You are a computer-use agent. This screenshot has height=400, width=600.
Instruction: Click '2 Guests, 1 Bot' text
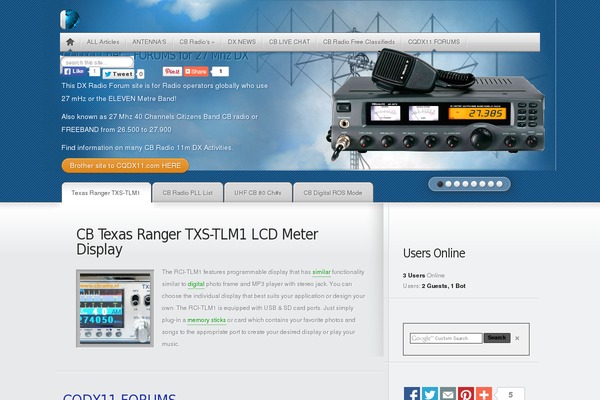443,286
